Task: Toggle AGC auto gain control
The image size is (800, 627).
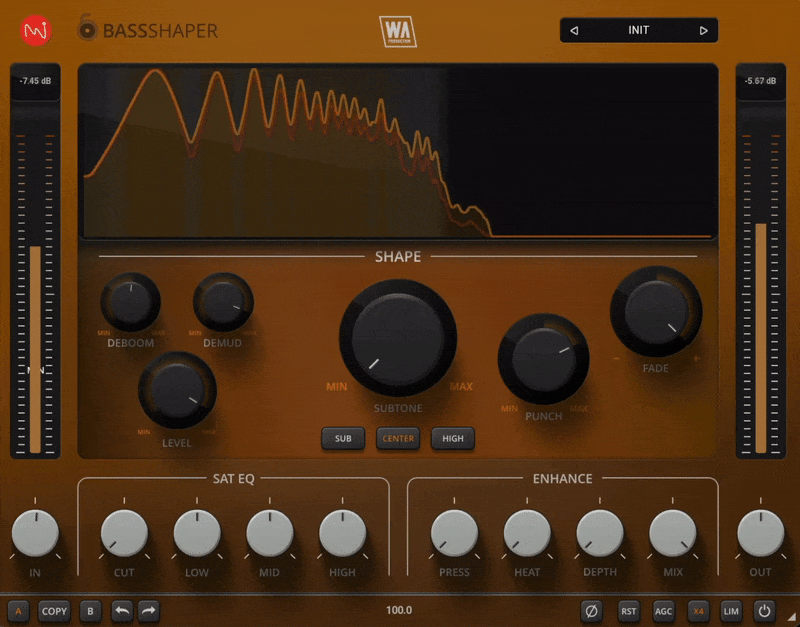Action: pyautogui.click(x=663, y=611)
